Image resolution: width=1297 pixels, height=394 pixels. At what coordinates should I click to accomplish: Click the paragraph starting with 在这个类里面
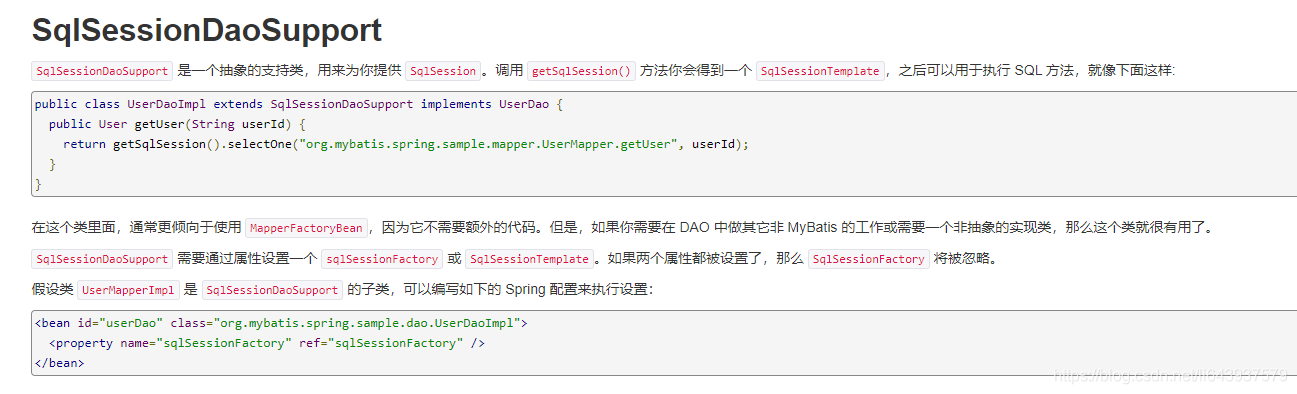tap(622, 228)
